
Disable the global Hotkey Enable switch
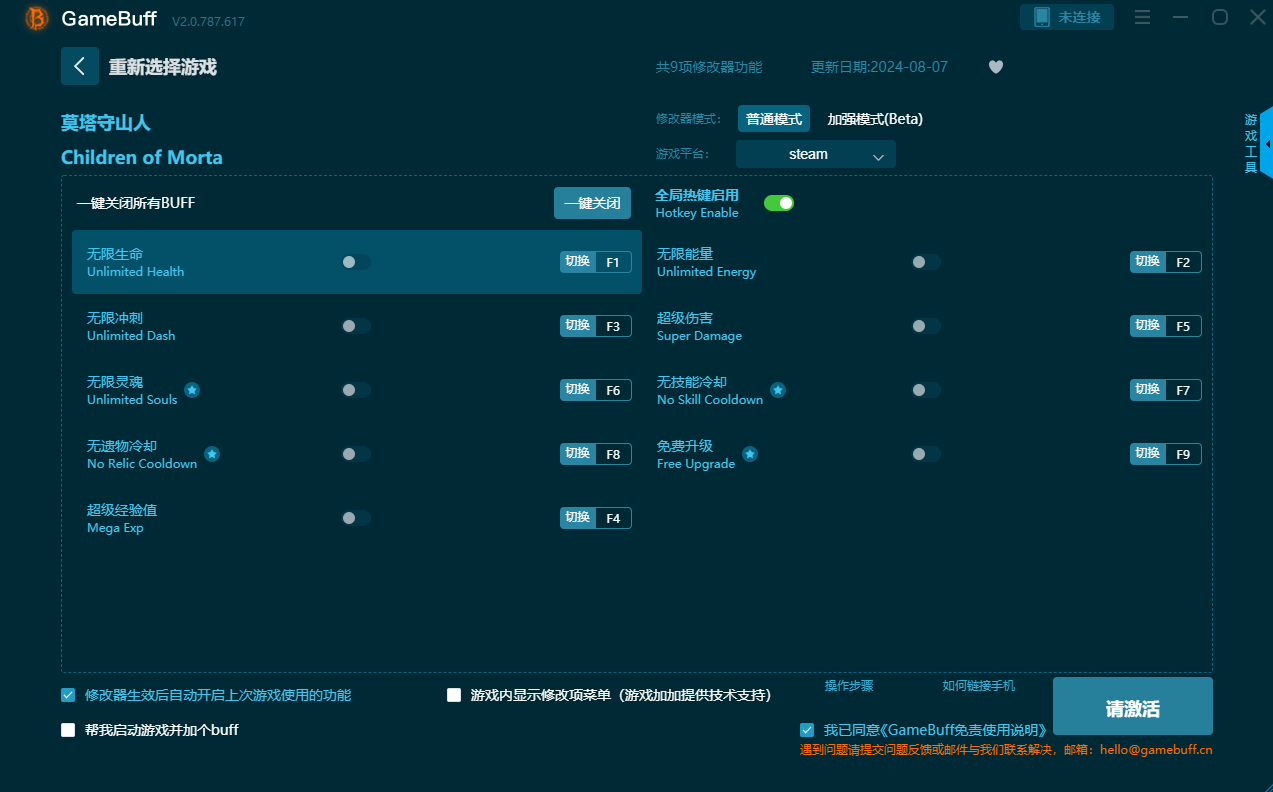pos(778,203)
